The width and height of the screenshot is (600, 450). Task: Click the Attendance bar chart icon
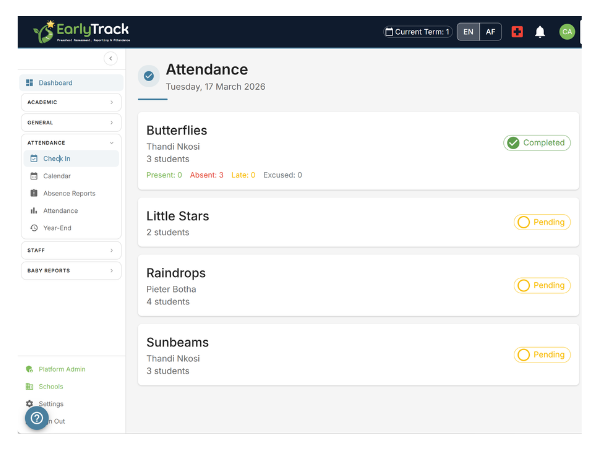point(34,210)
